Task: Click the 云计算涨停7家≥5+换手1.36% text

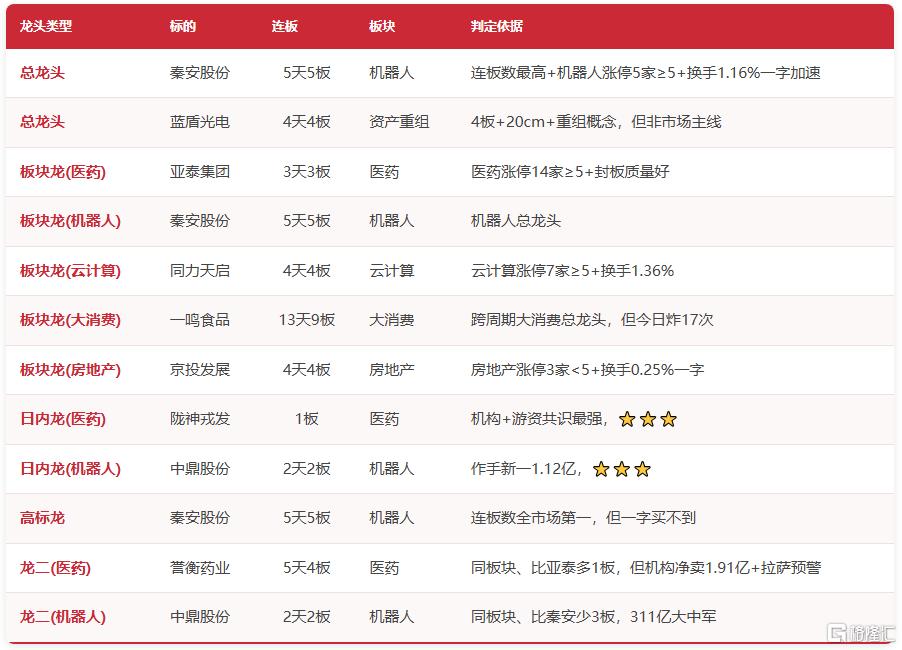Action: [x=572, y=271]
